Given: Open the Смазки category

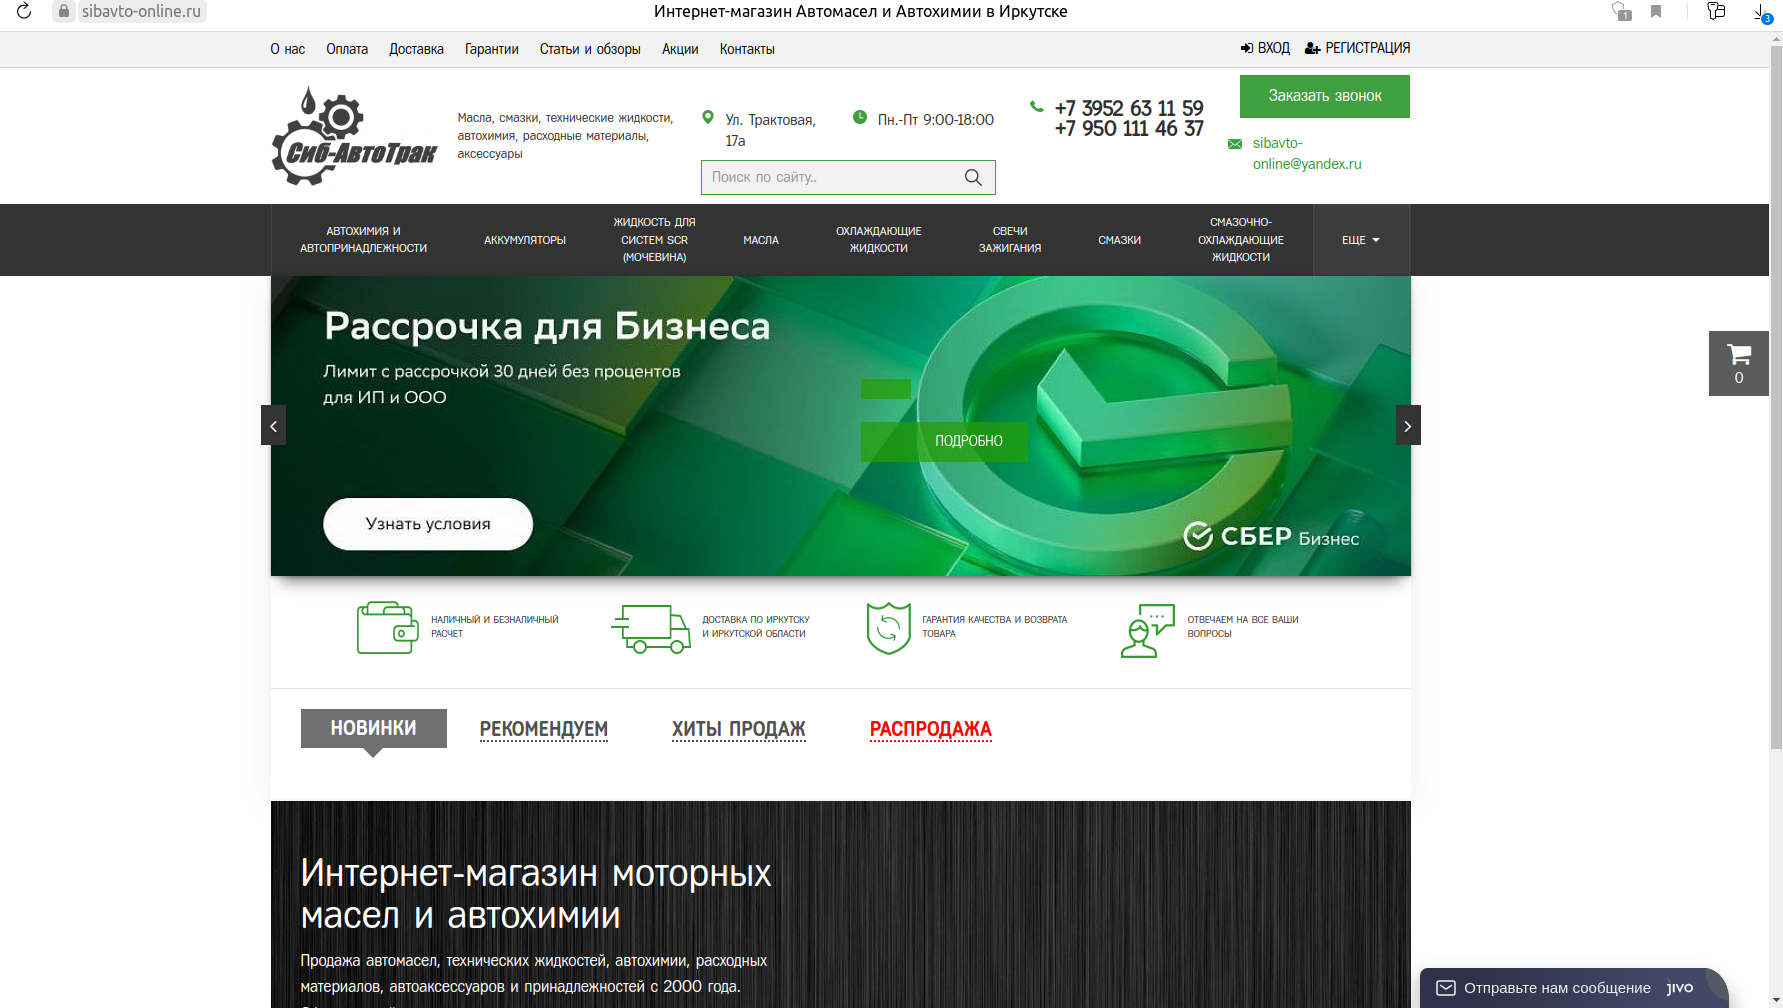Looking at the screenshot, I should [x=1120, y=240].
